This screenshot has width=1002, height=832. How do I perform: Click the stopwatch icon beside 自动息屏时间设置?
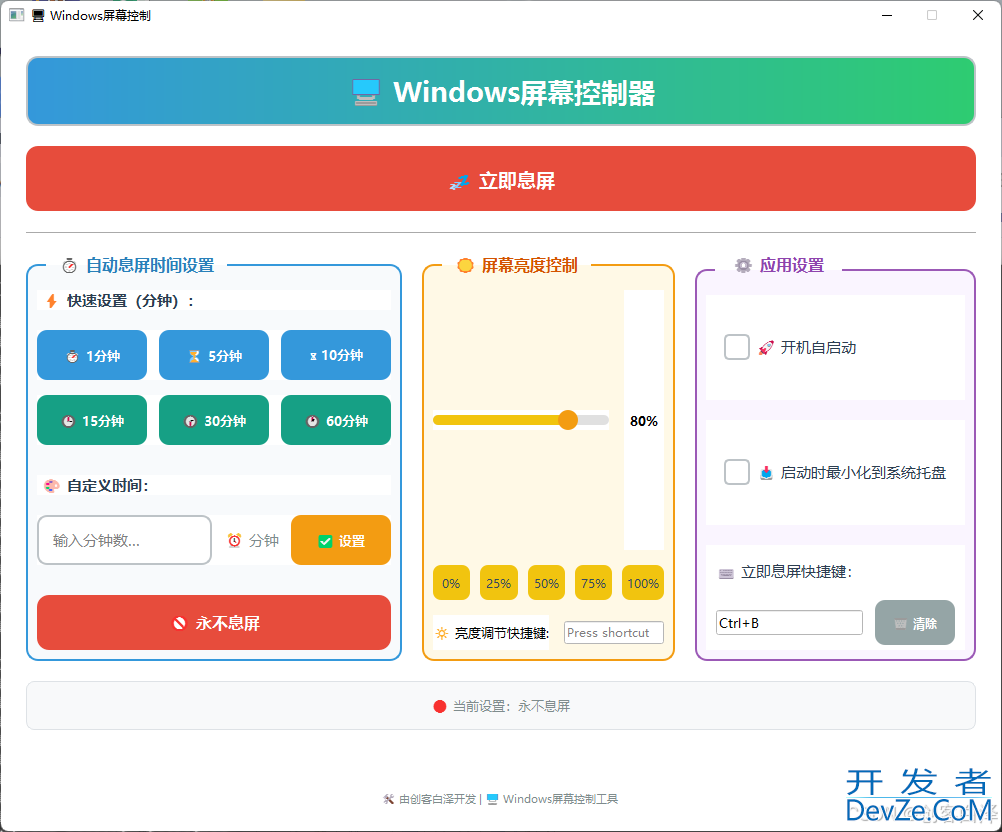click(x=70, y=266)
